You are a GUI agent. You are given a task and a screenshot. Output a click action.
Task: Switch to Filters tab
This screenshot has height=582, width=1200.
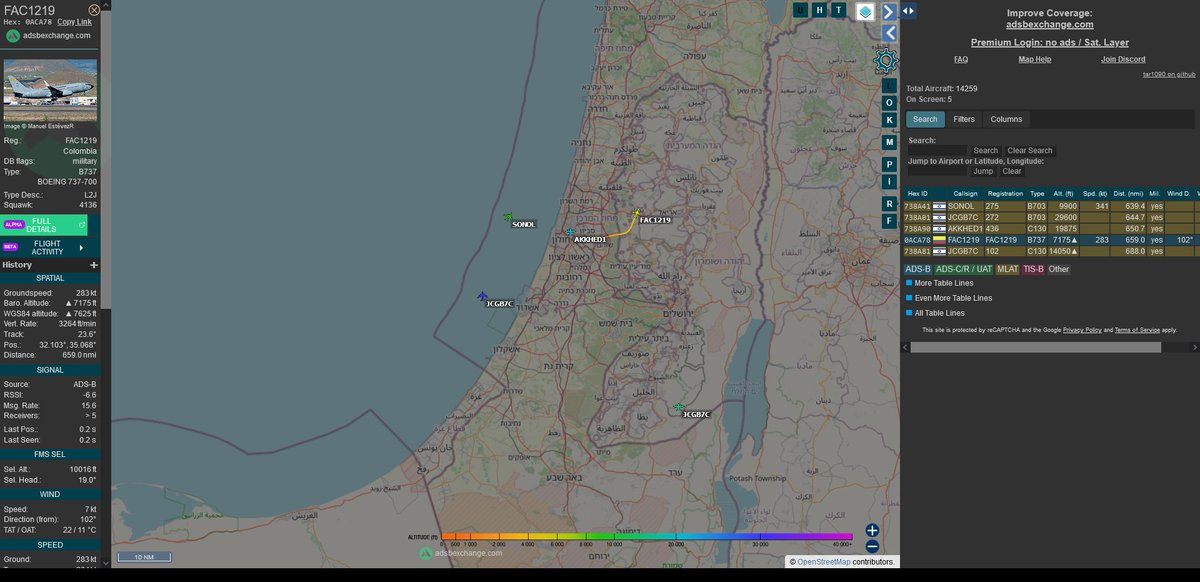(x=964, y=119)
